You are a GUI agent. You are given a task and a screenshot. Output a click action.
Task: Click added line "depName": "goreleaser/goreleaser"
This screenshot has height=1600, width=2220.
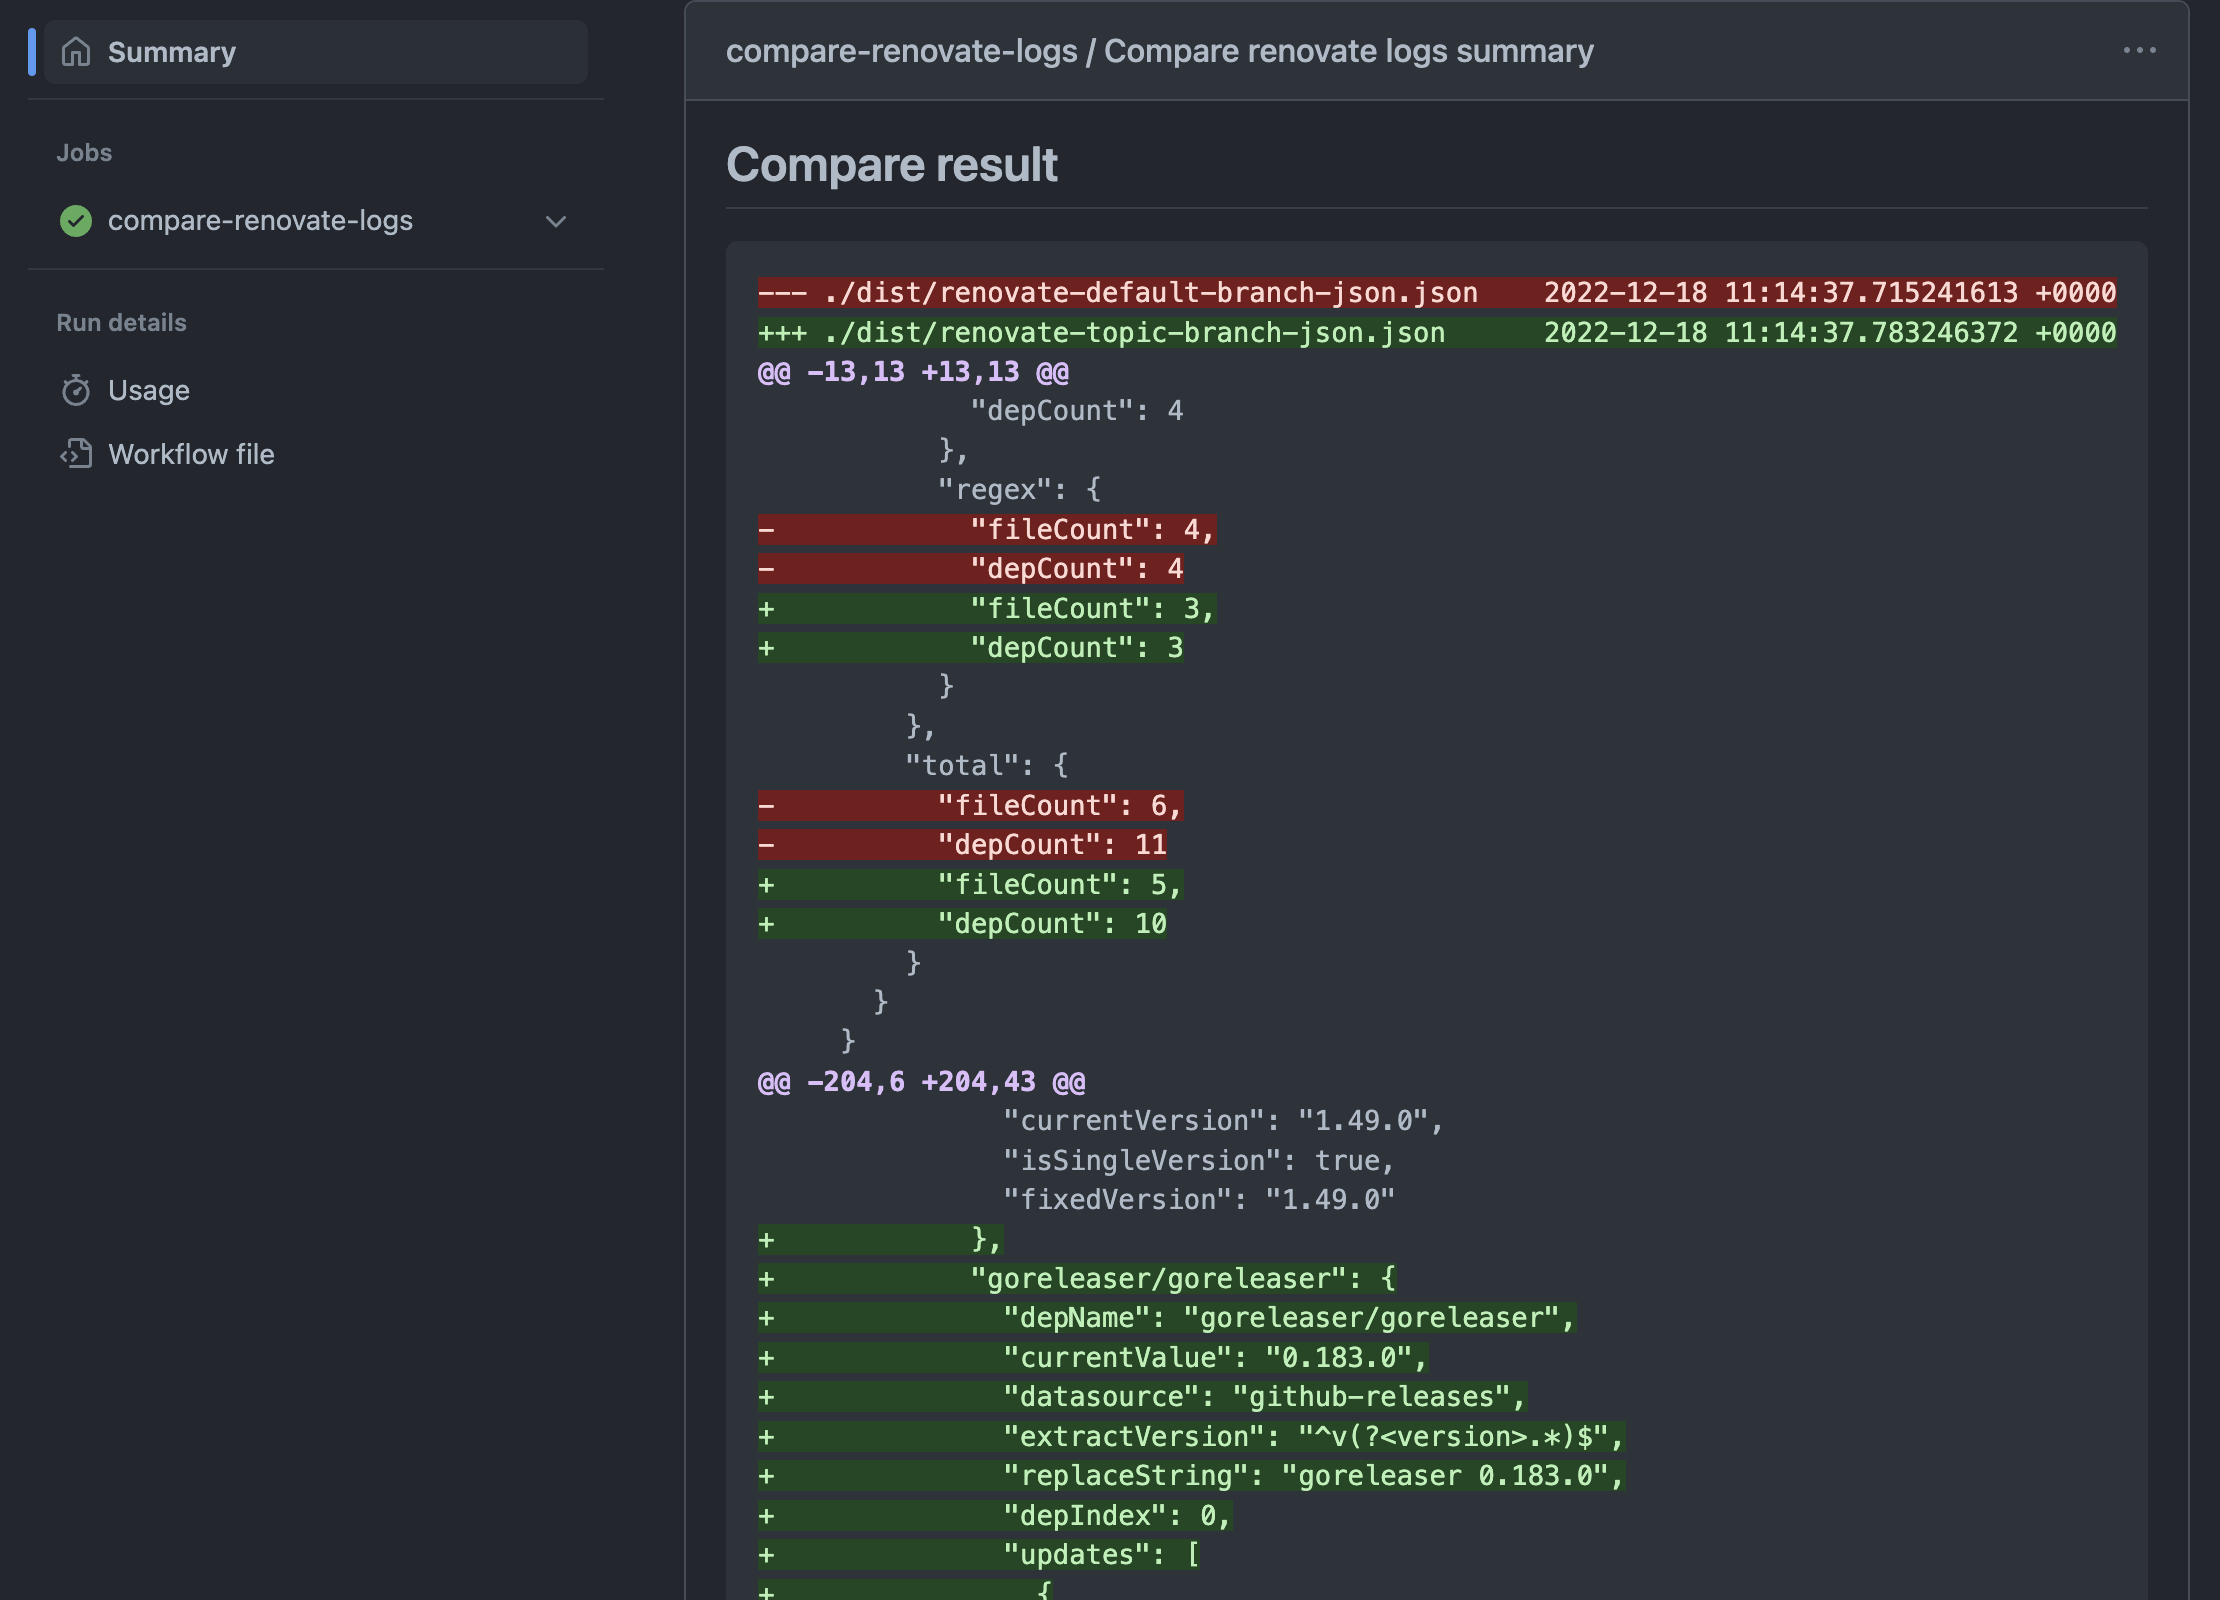tap(1166, 1318)
